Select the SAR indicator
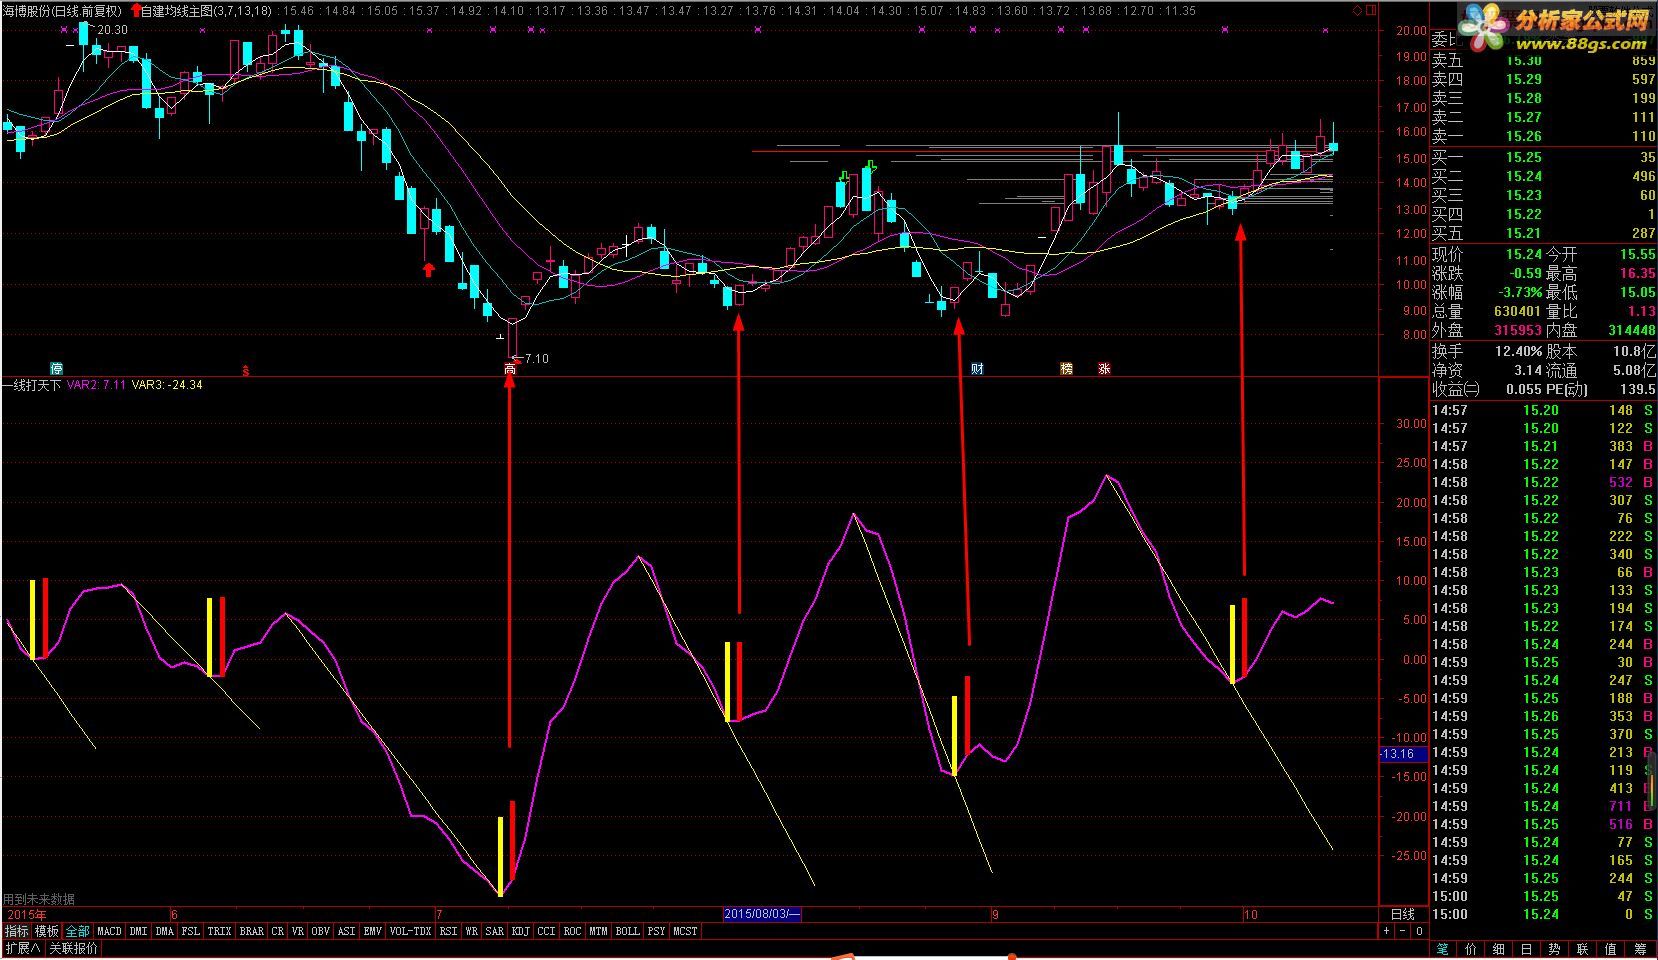 (x=495, y=931)
